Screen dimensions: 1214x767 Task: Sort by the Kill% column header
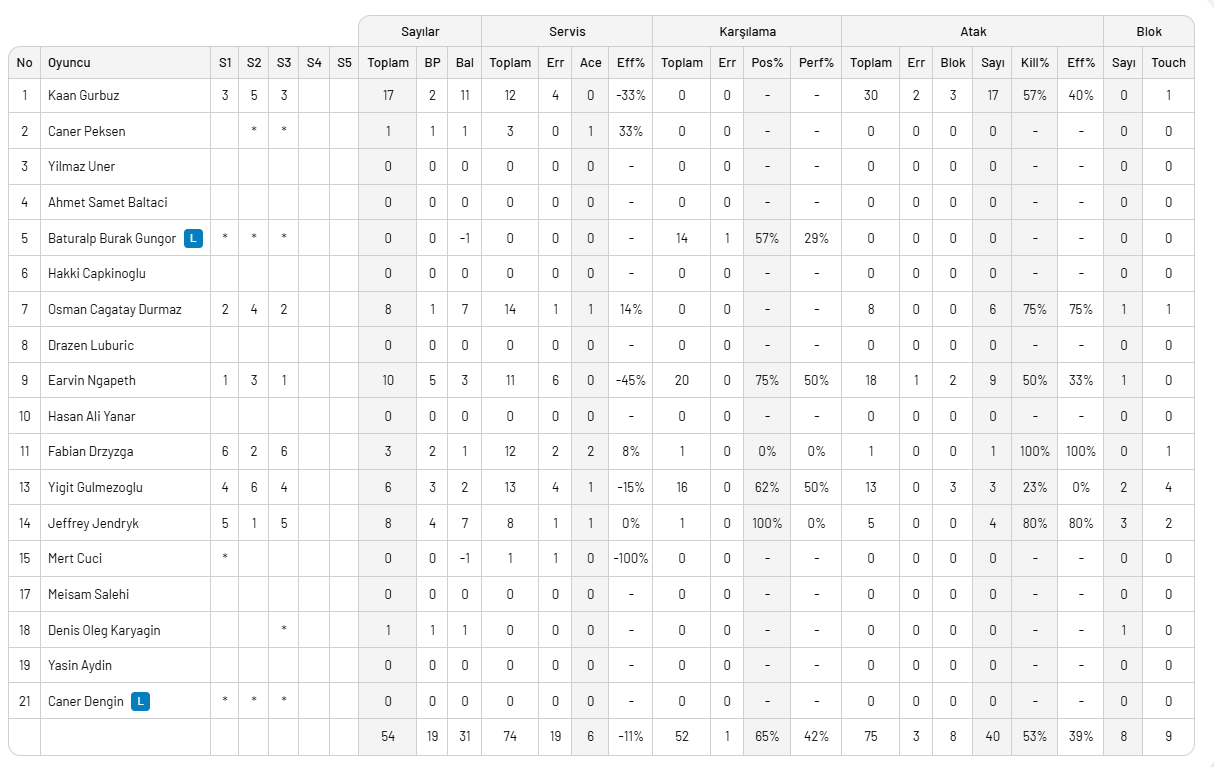[x=1035, y=63]
